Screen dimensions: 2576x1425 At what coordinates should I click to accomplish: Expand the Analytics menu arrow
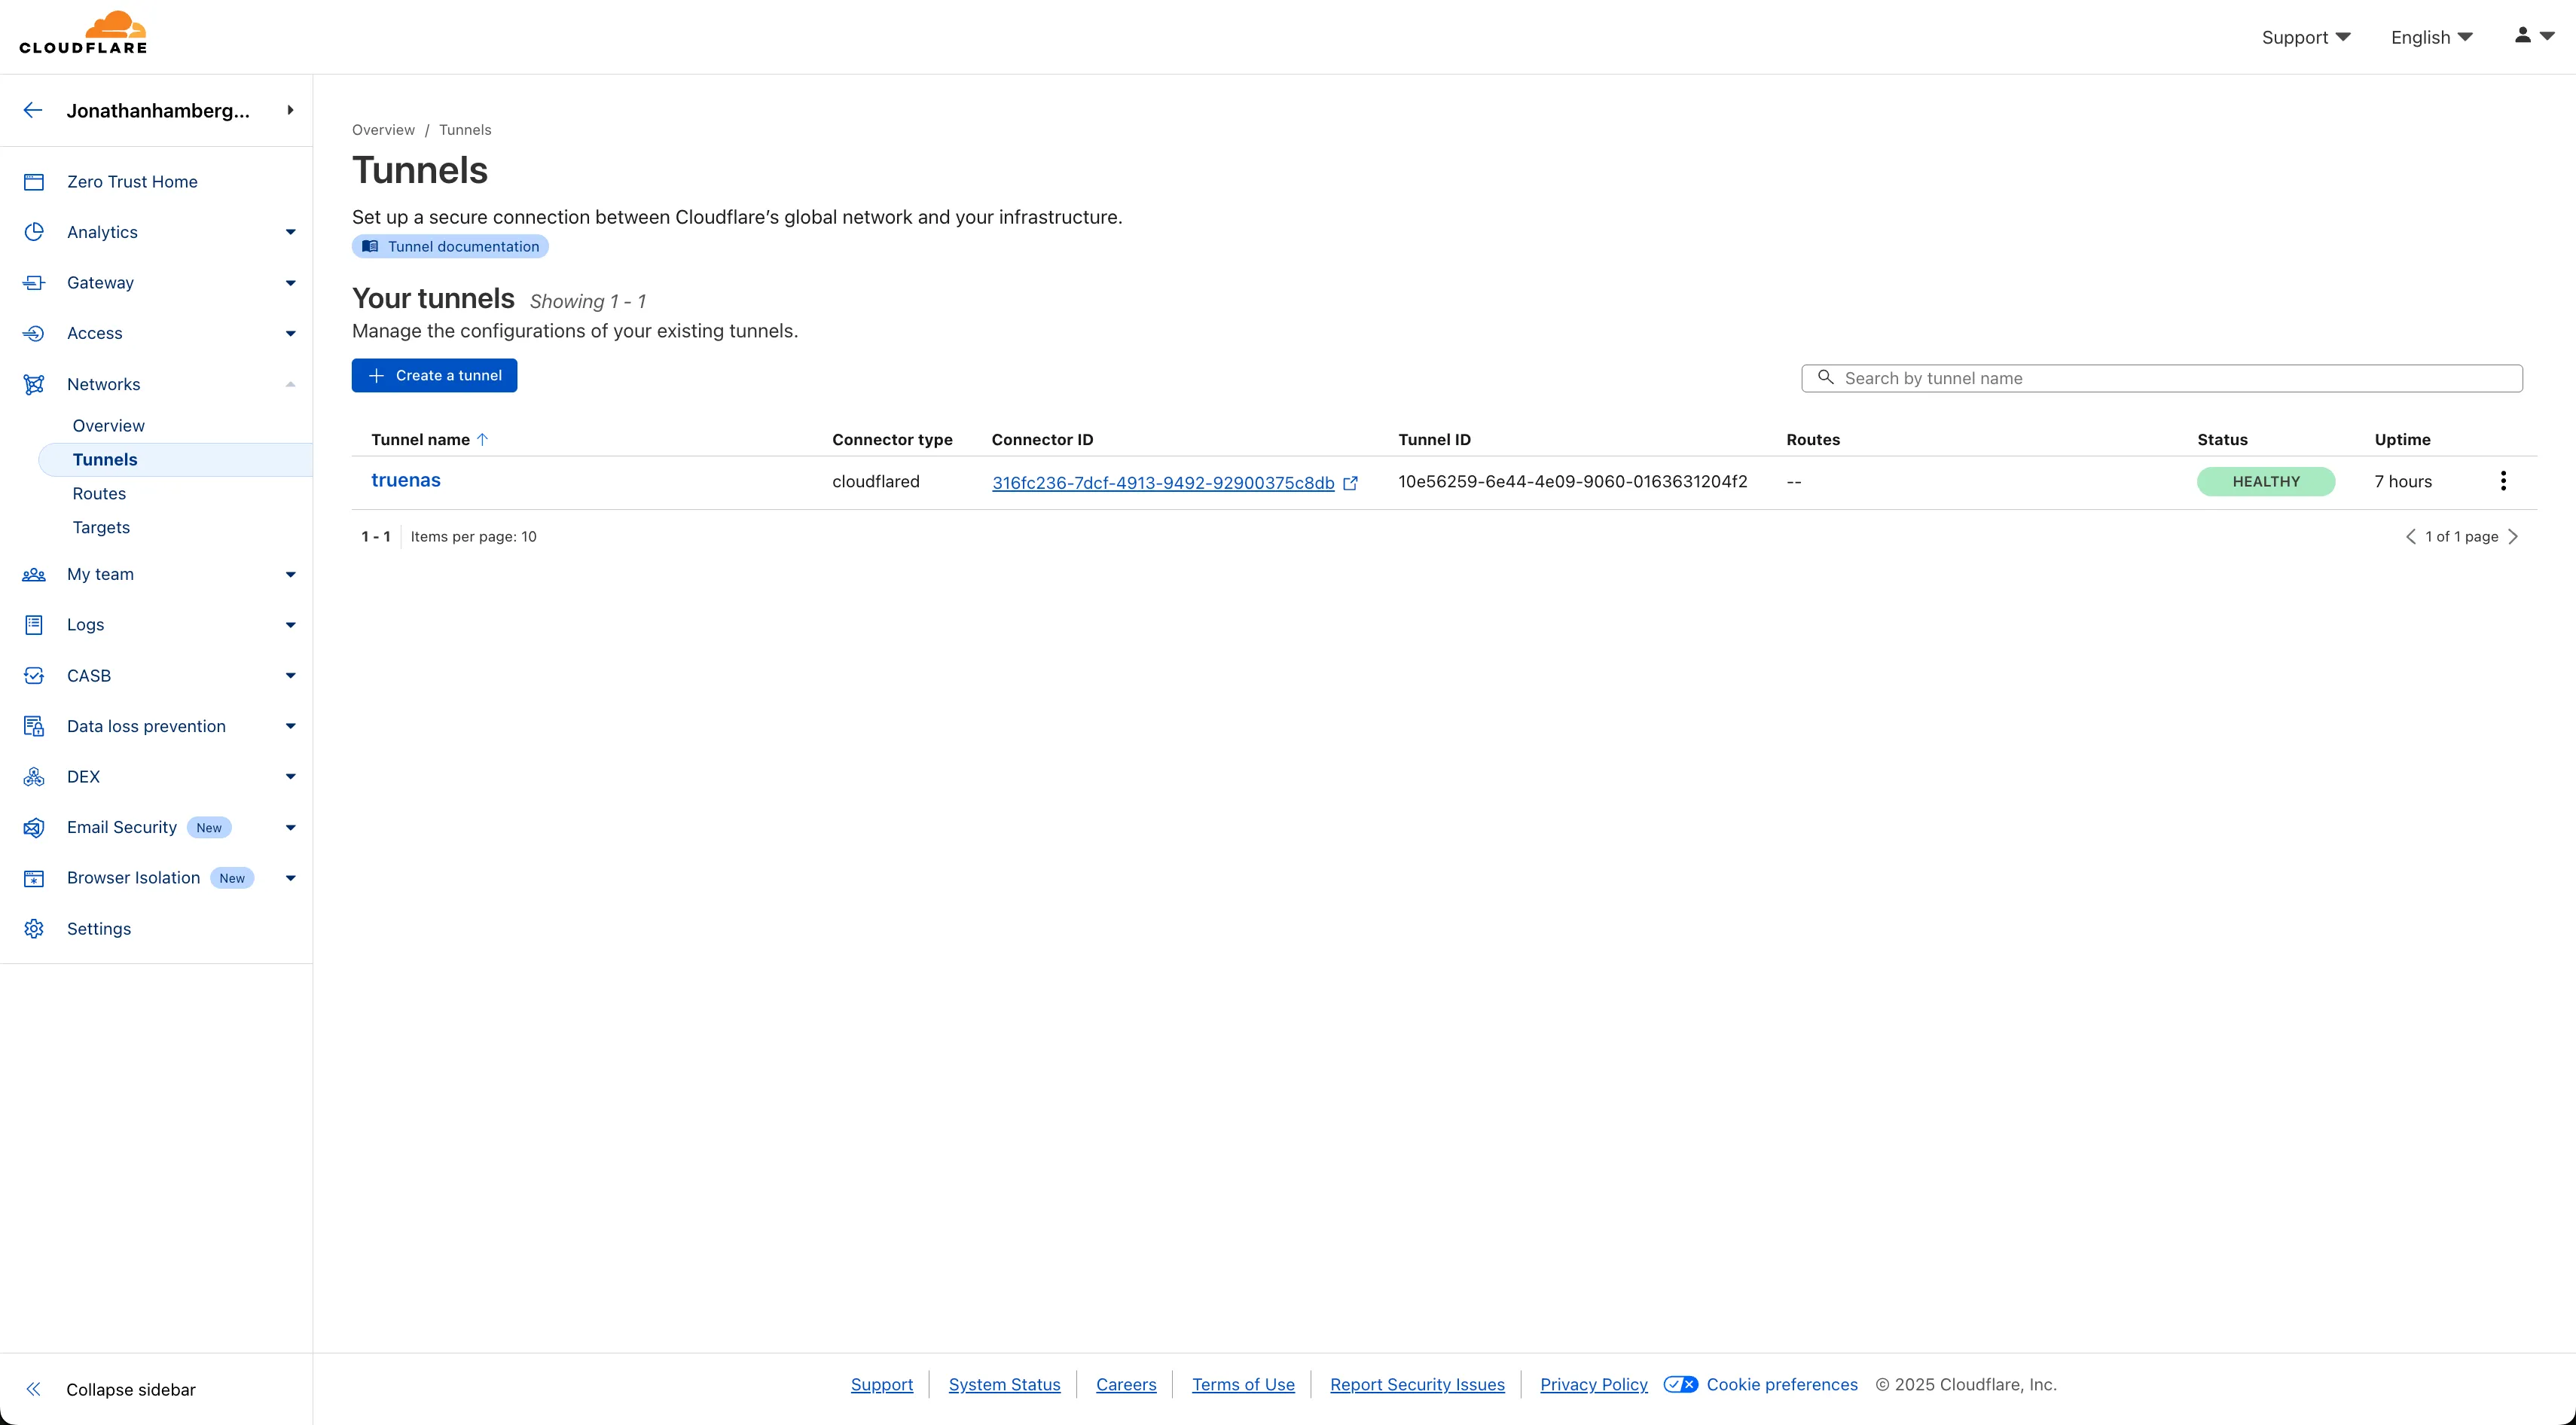point(290,232)
